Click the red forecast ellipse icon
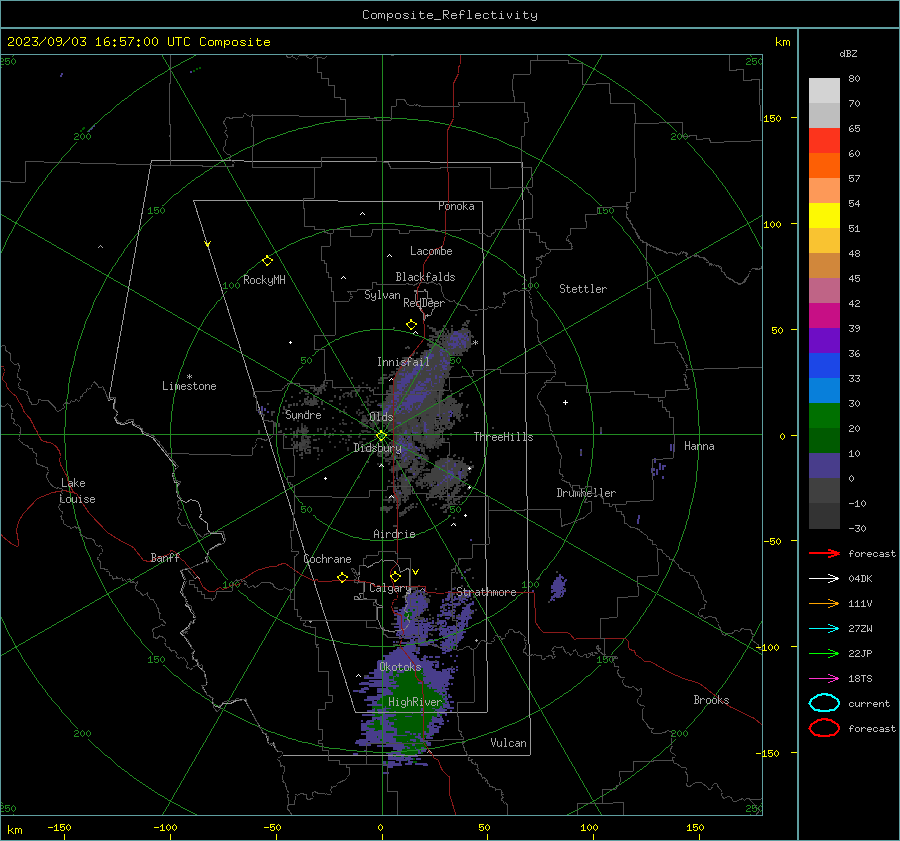Image resolution: width=900 pixels, height=841 pixels. [x=824, y=728]
